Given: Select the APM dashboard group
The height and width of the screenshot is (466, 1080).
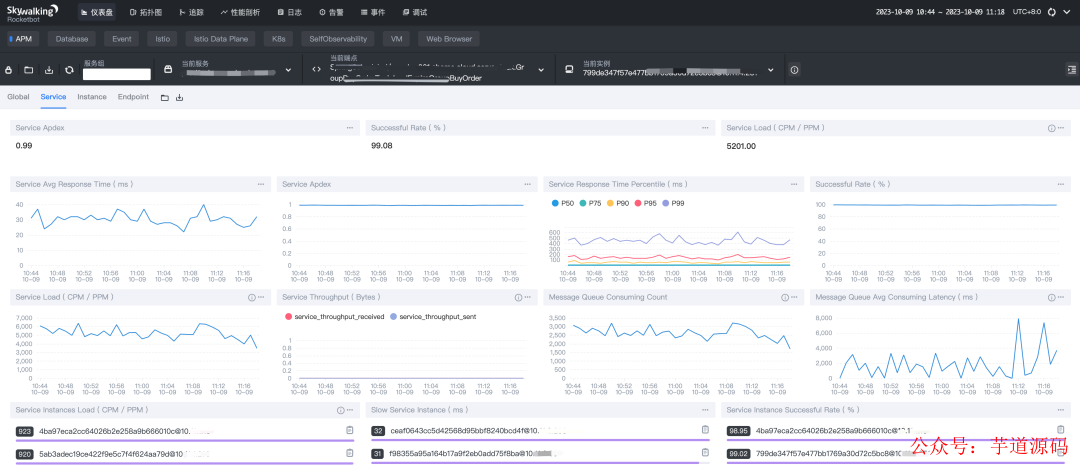Looking at the screenshot, I should point(24,39).
